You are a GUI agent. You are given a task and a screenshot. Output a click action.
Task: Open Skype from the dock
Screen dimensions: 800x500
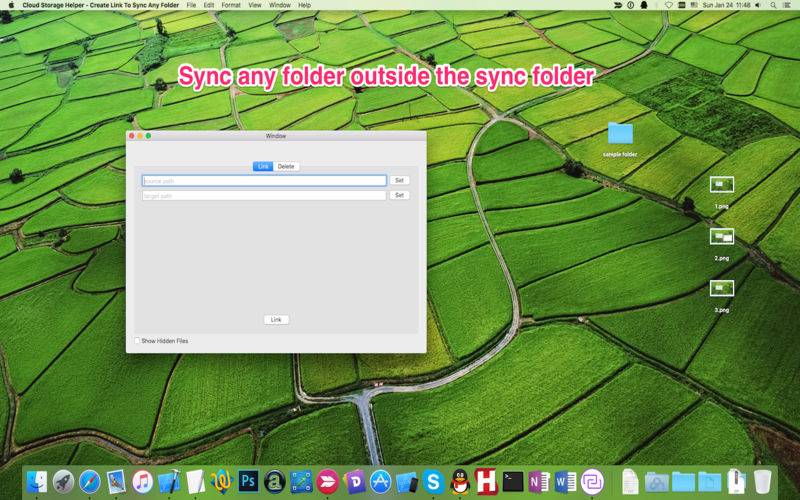pyautogui.click(x=433, y=481)
